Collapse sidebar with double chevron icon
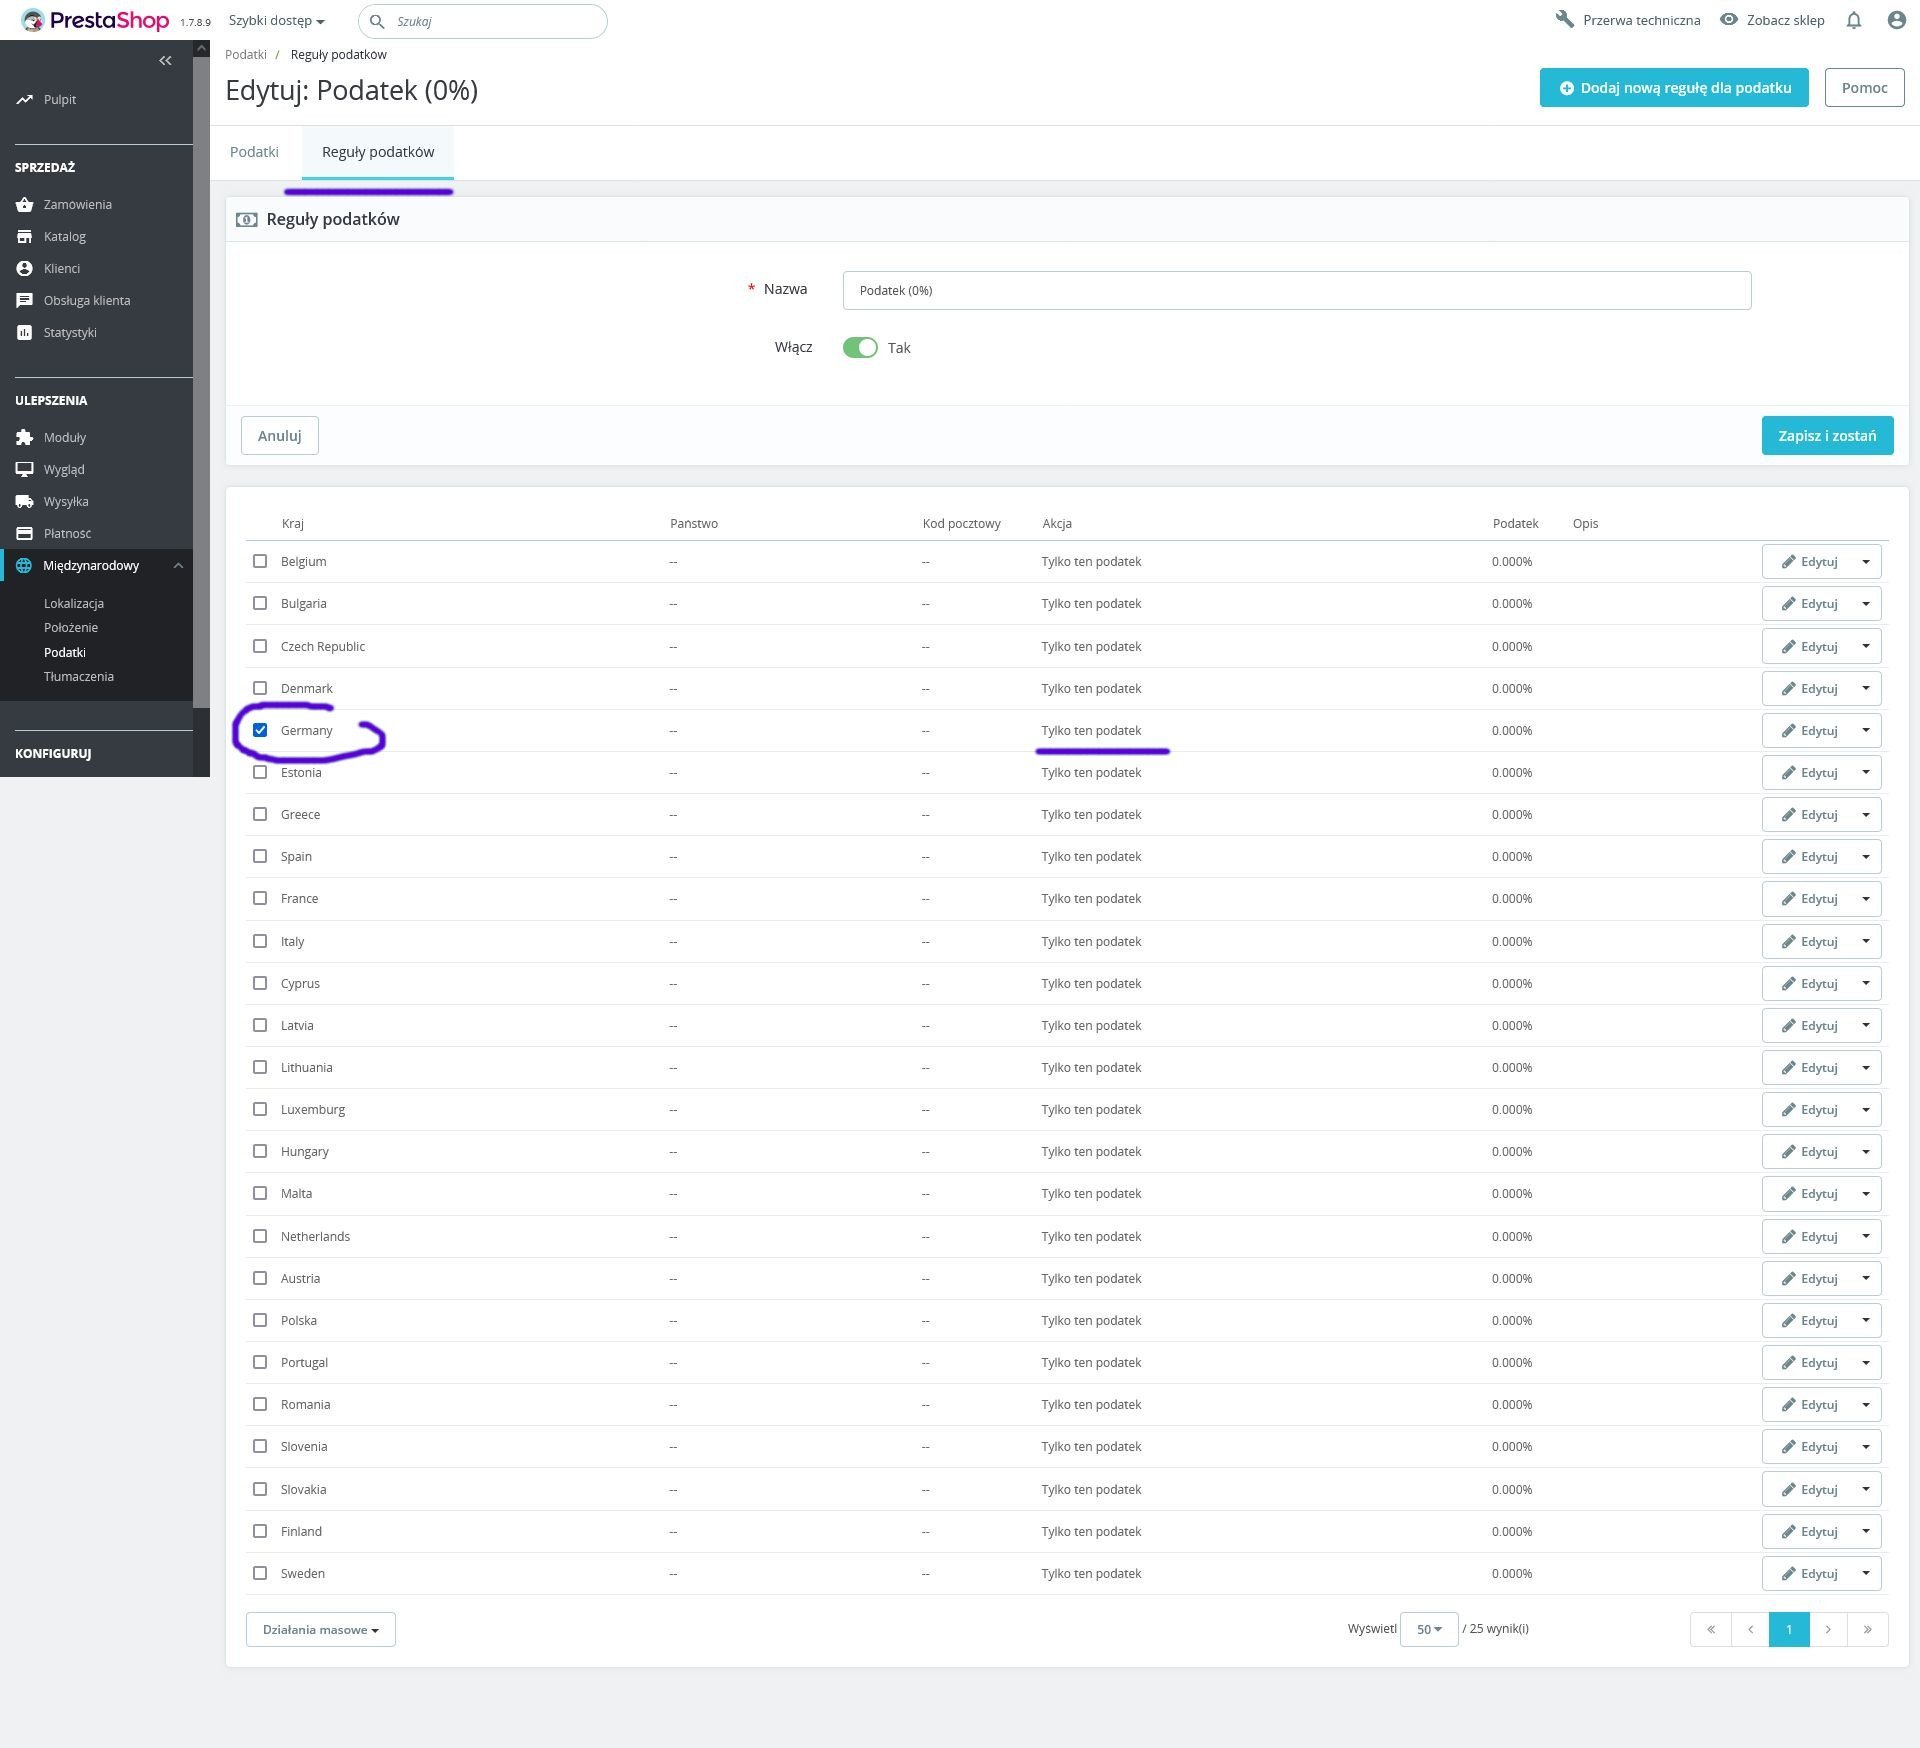This screenshot has height=1748, width=1920. (165, 61)
